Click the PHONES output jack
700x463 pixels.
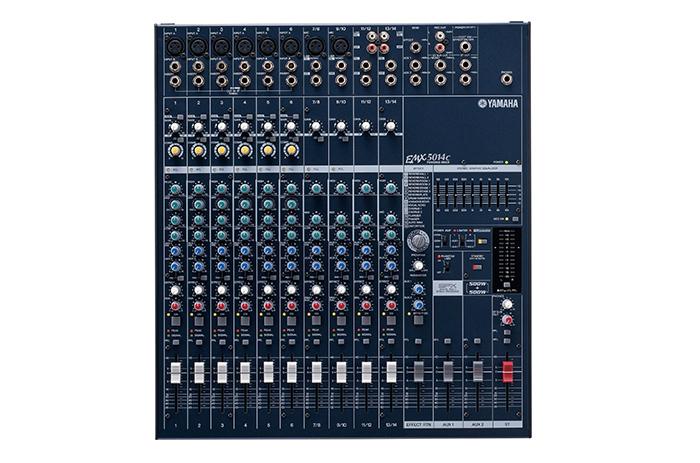506,79
